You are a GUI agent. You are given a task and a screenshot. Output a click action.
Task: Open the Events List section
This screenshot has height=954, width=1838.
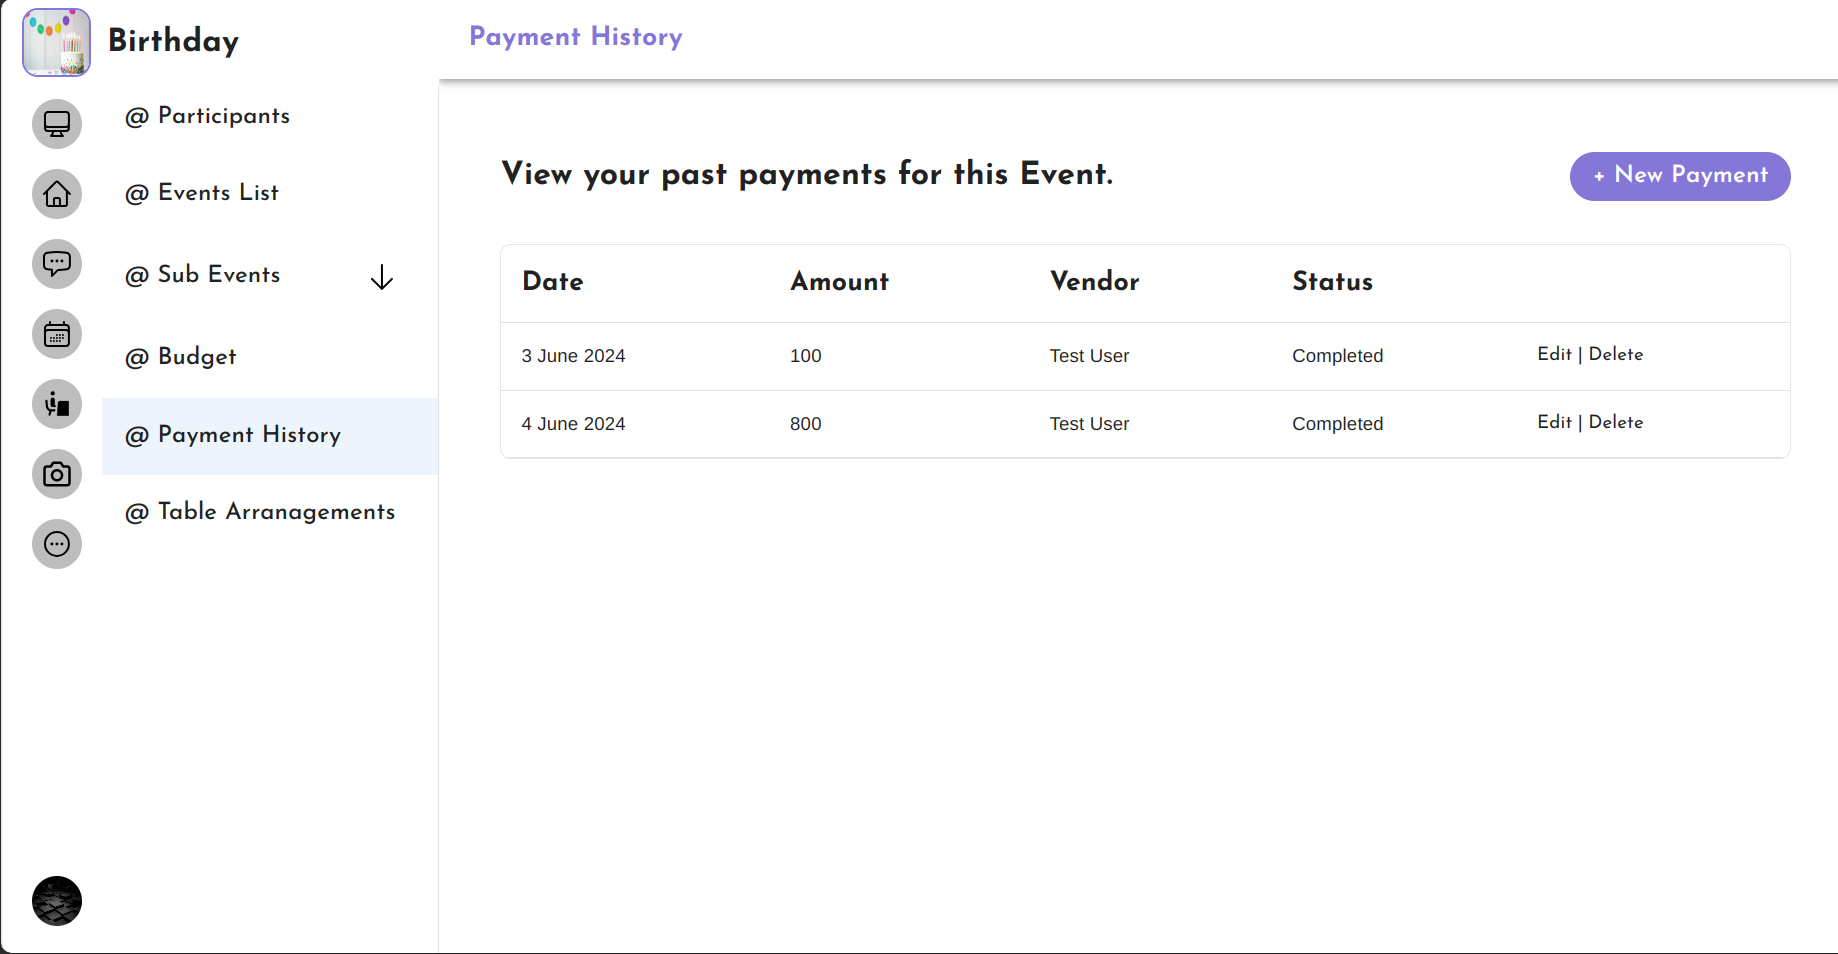point(202,193)
